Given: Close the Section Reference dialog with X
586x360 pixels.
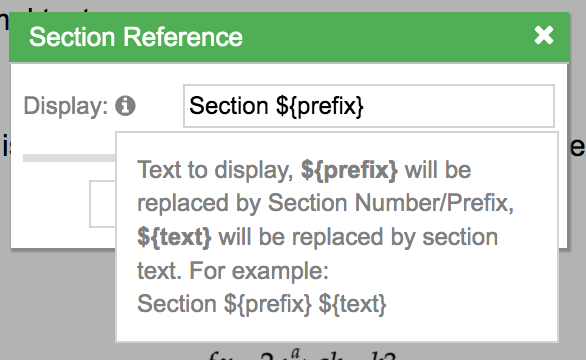Looking at the screenshot, I should (x=544, y=36).
